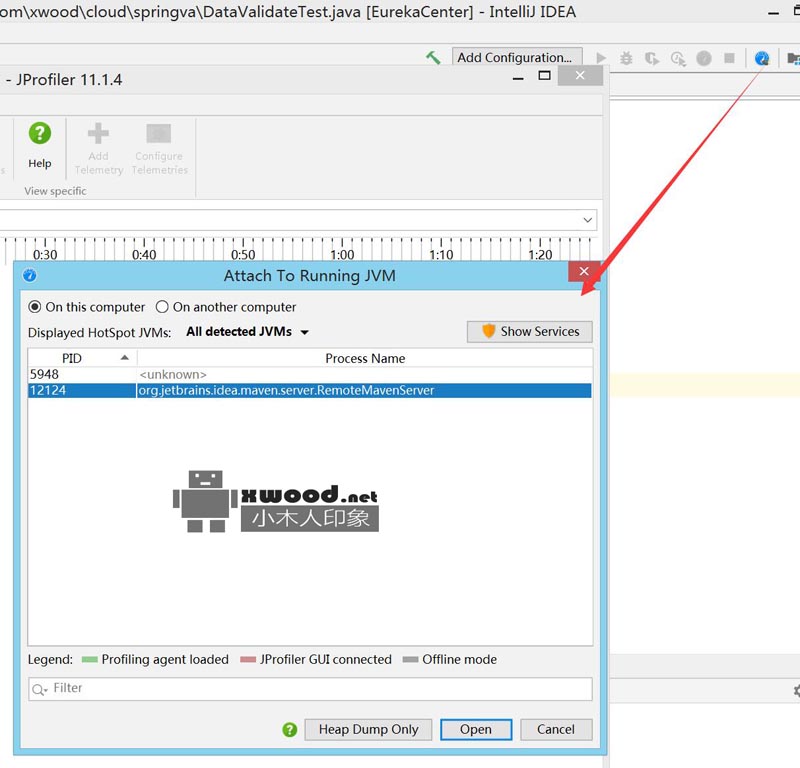Click the Run play icon in IntelliJ toolbar

pyautogui.click(x=601, y=58)
